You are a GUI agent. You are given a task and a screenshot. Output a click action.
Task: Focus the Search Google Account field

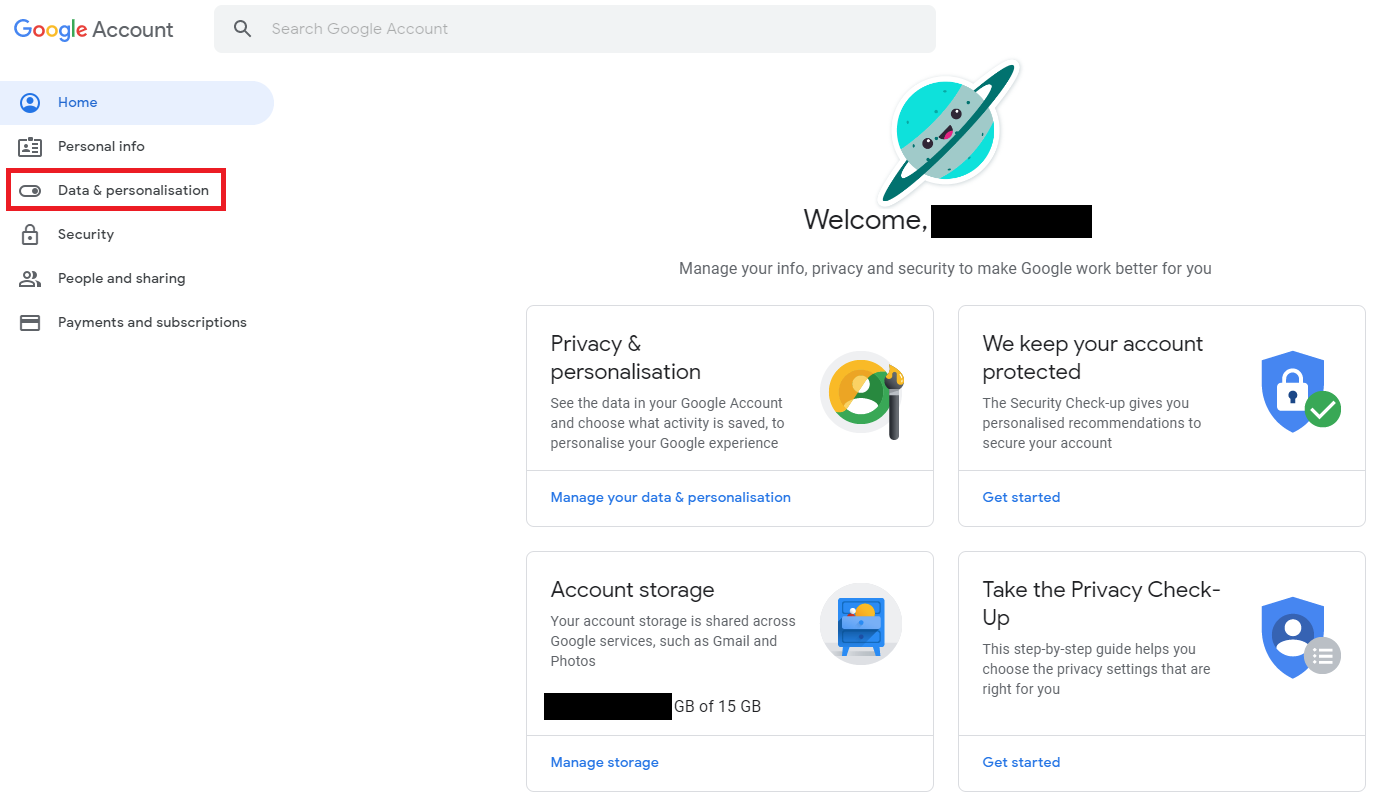pos(575,29)
